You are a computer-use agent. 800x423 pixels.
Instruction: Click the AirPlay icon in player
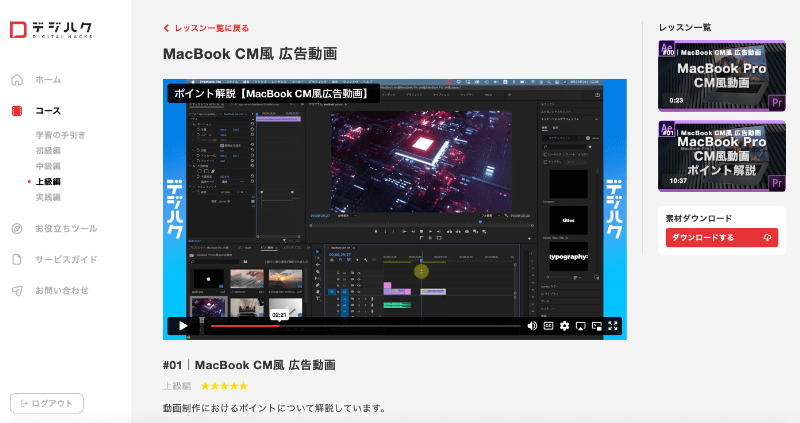pos(580,325)
